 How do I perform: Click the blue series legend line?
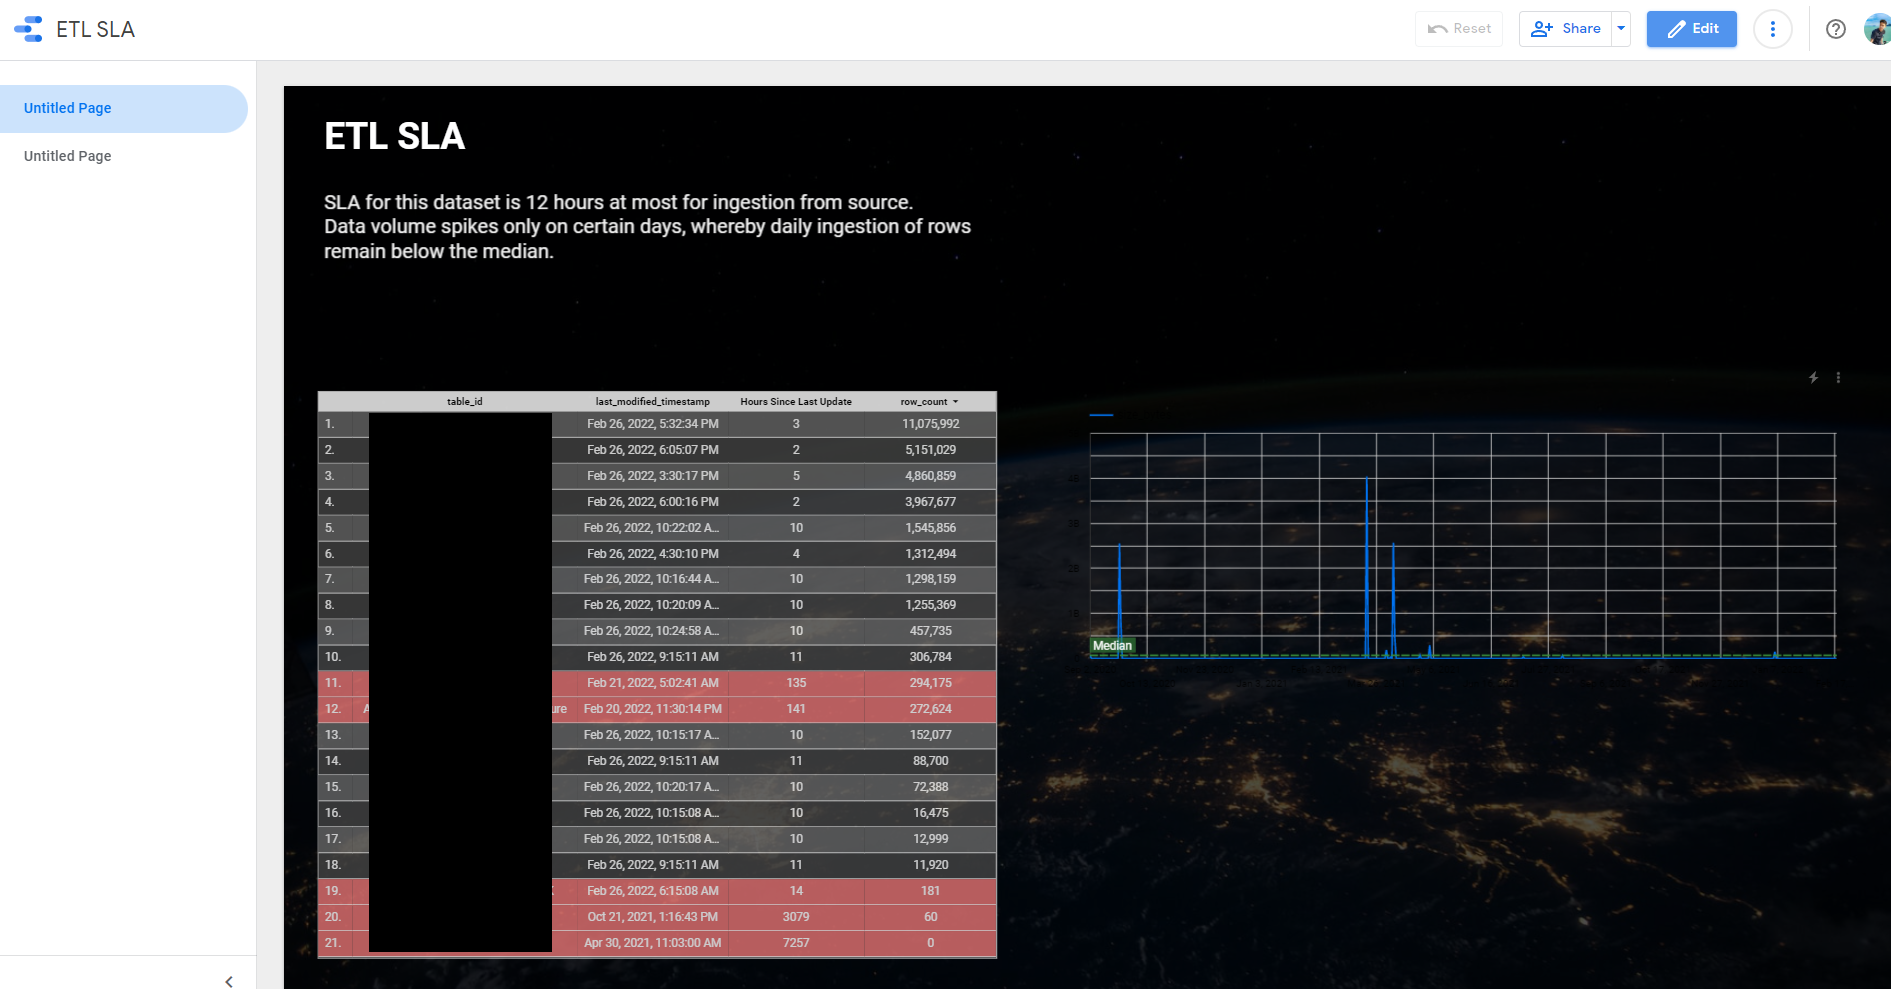[1100, 414]
